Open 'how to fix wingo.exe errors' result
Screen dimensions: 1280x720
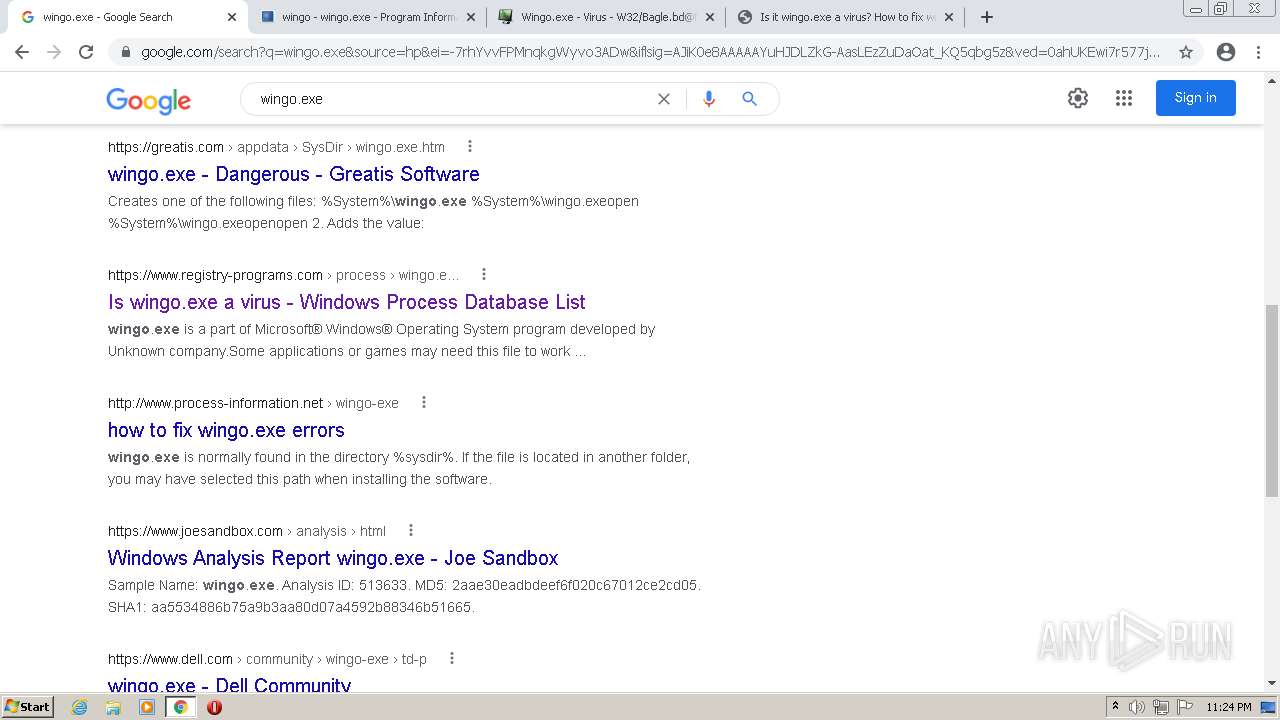226,430
